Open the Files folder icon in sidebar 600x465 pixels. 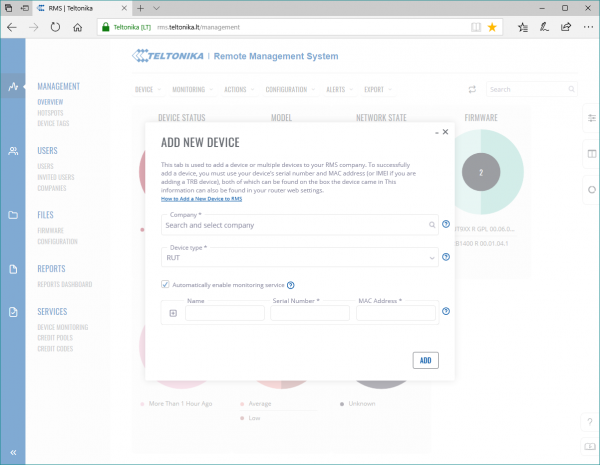point(13,215)
